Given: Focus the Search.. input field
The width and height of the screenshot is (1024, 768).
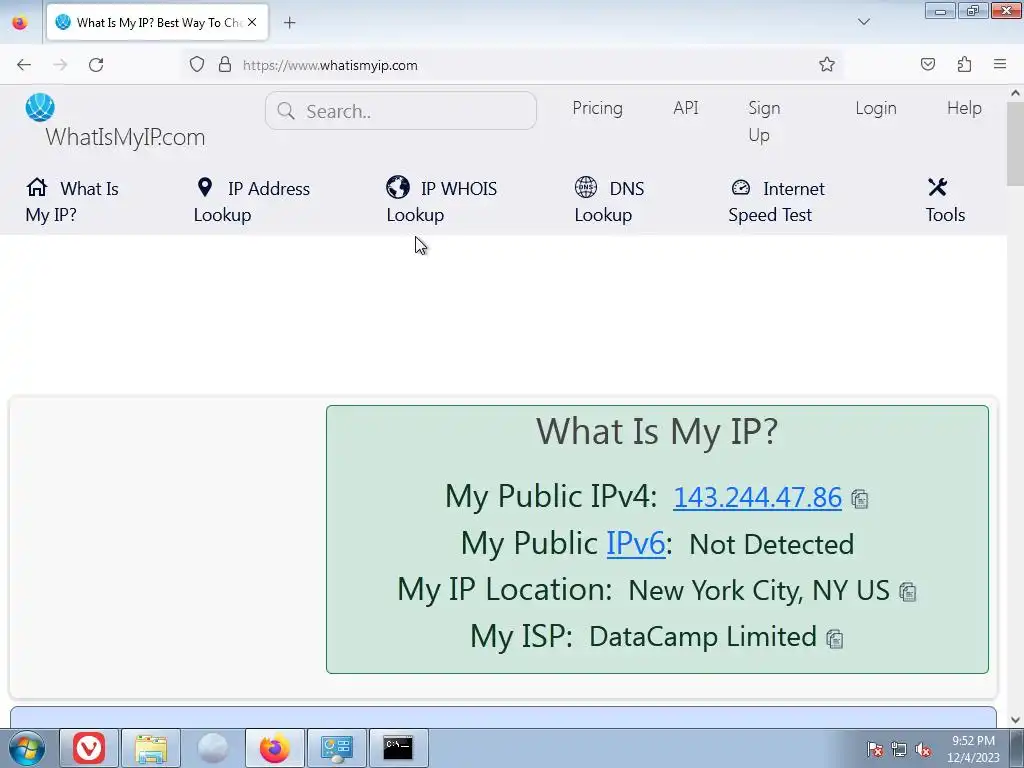Looking at the screenshot, I should tap(400, 110).
